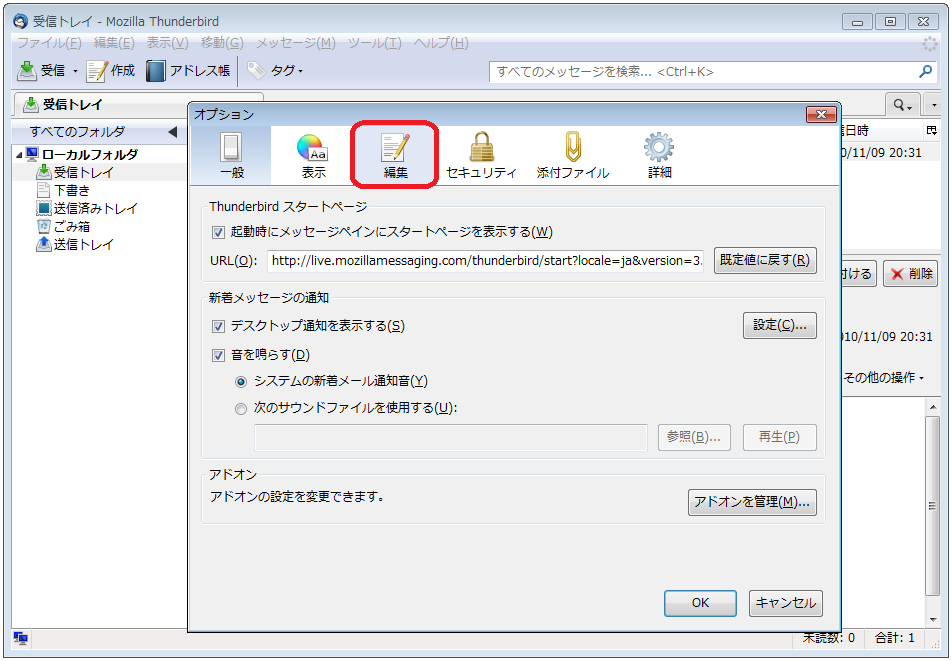Select 送信トレイ folder
Viewport: 952px width, 661px height.
pyautogui.click(x=84, y=245)
